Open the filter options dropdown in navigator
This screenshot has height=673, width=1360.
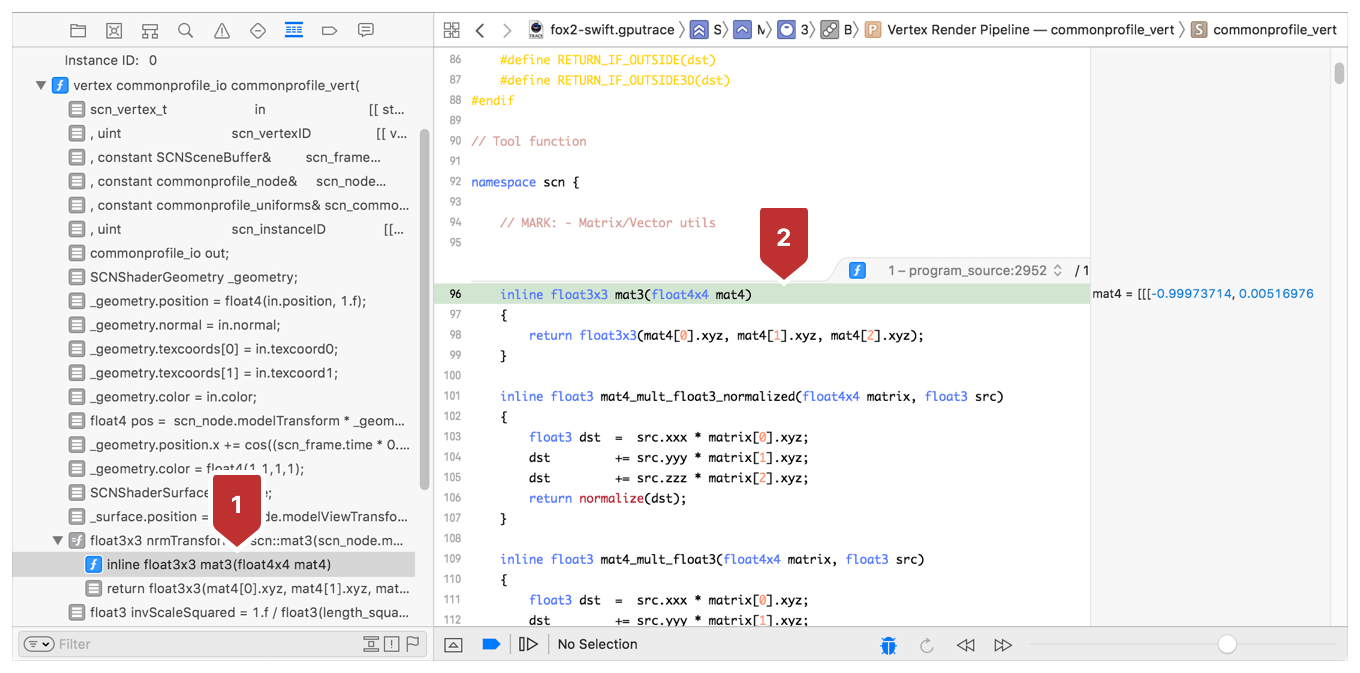tap(39, 644)
